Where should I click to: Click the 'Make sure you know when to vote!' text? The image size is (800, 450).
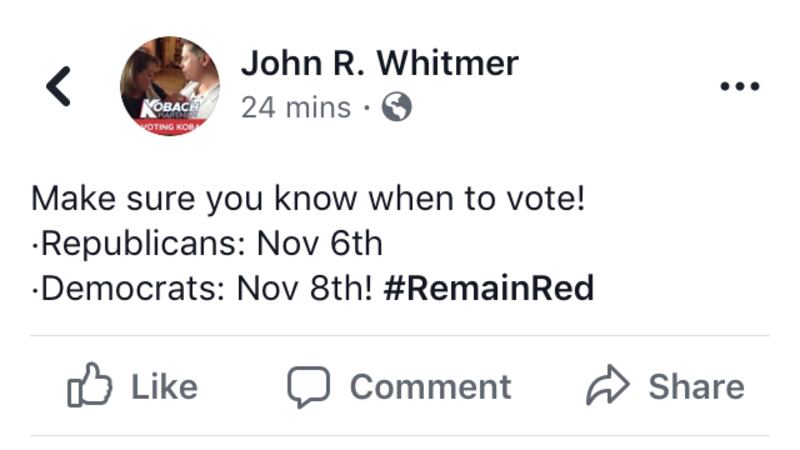307,198
